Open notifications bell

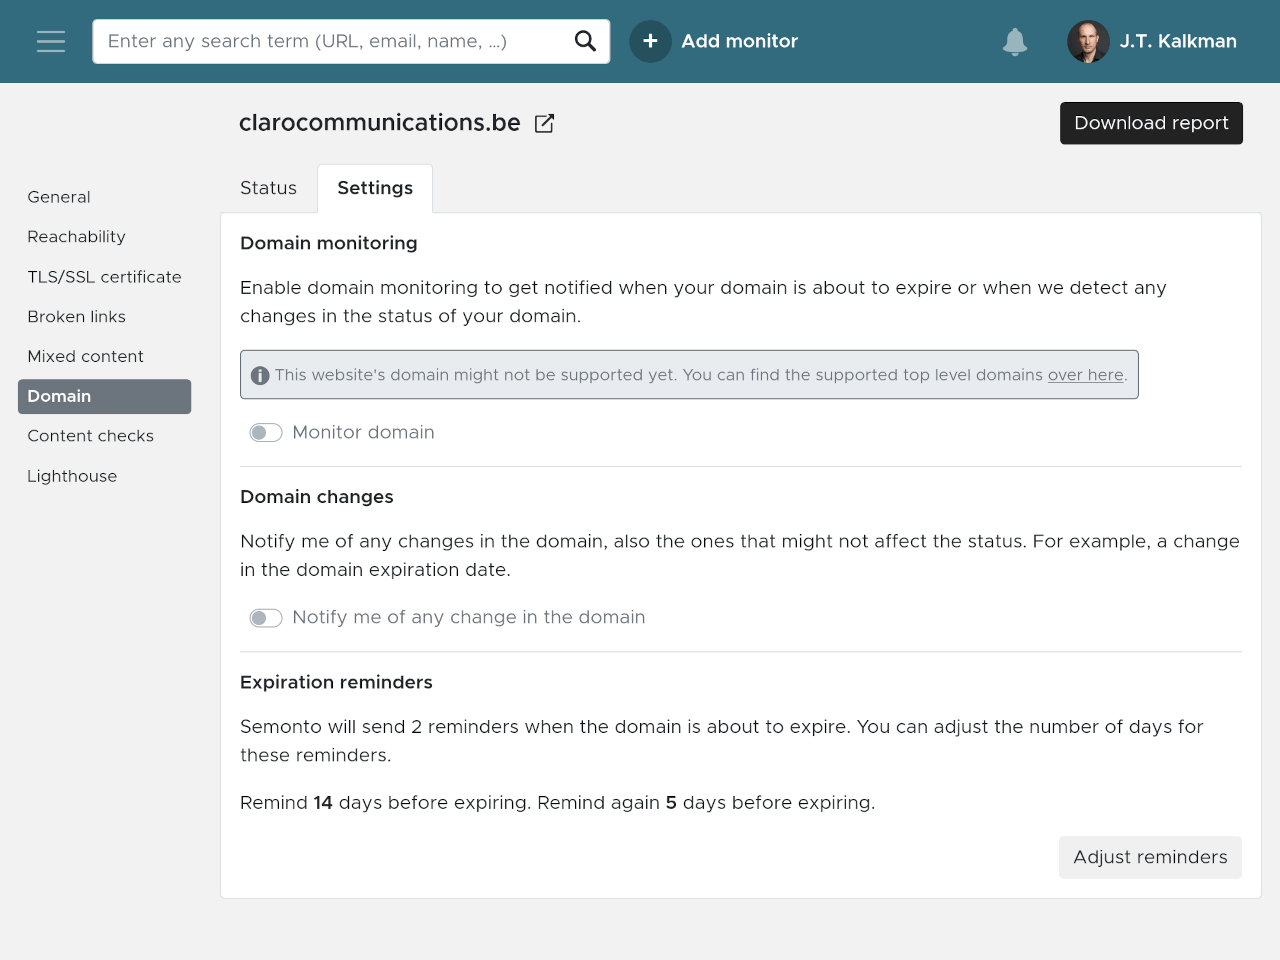coord(1015,42)
